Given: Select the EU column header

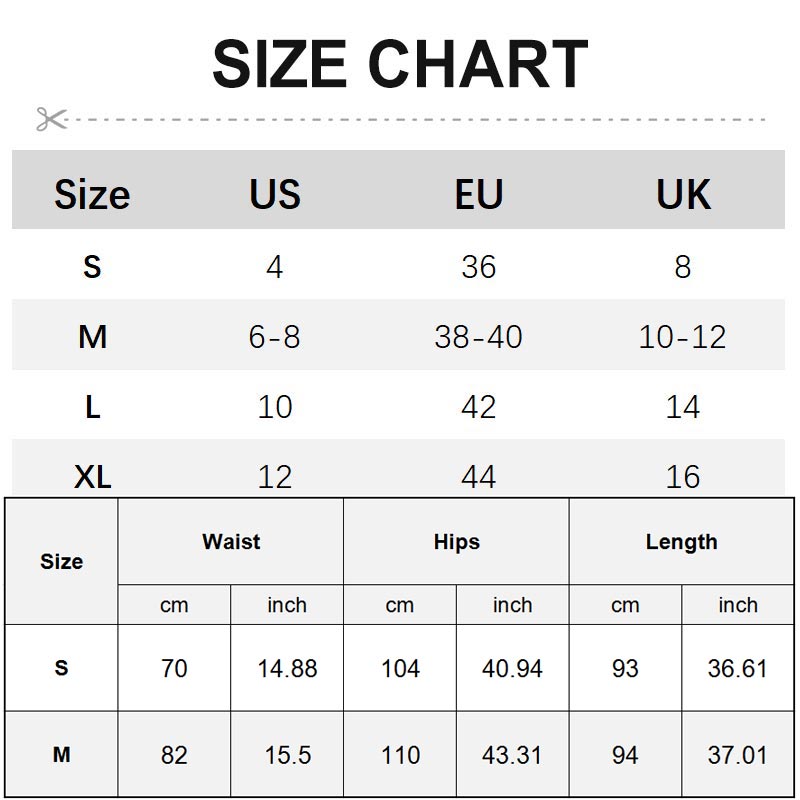Looking at the screenshot, I should click(478, 194).
